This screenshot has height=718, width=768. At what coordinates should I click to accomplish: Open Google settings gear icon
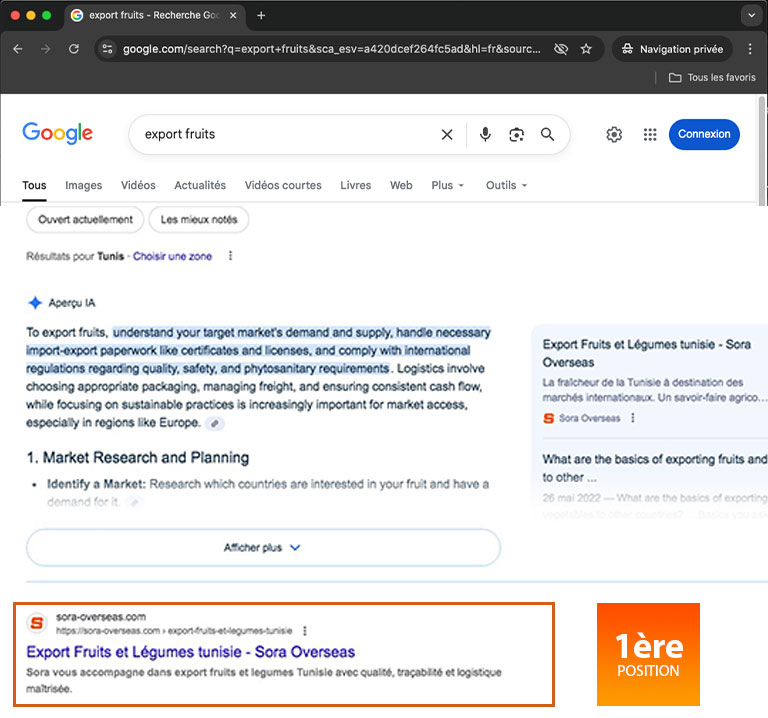point(614,135)
